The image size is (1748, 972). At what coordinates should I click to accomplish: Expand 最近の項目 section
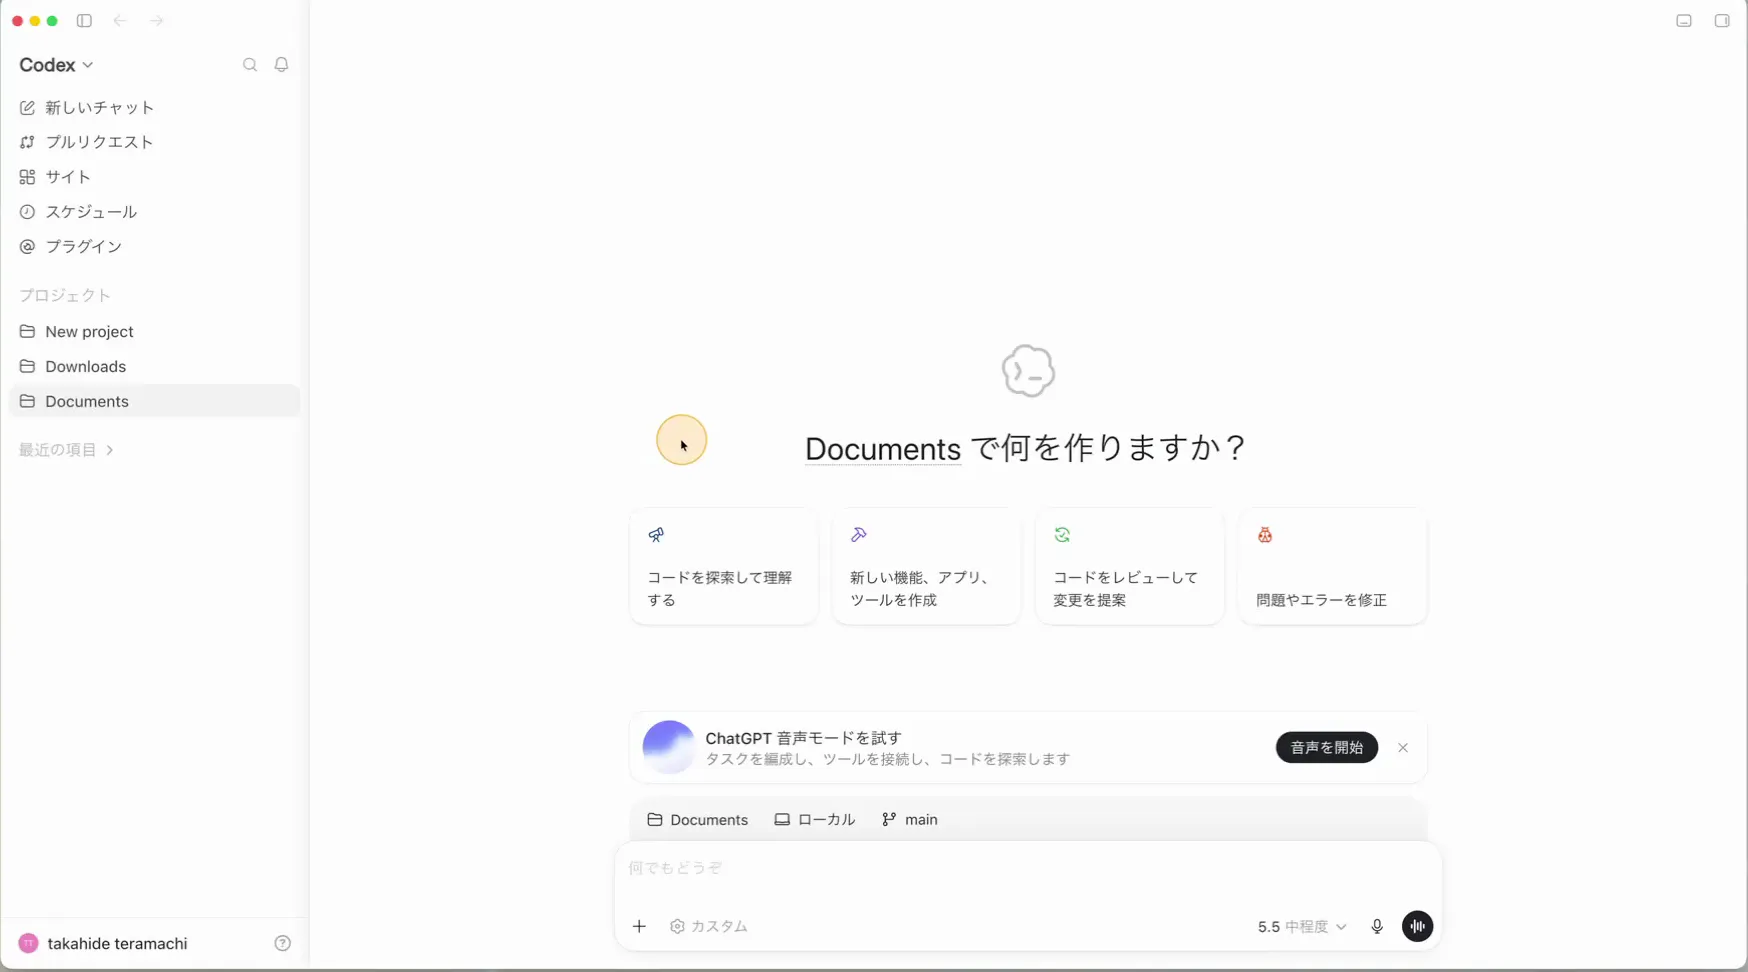(66, 450)
